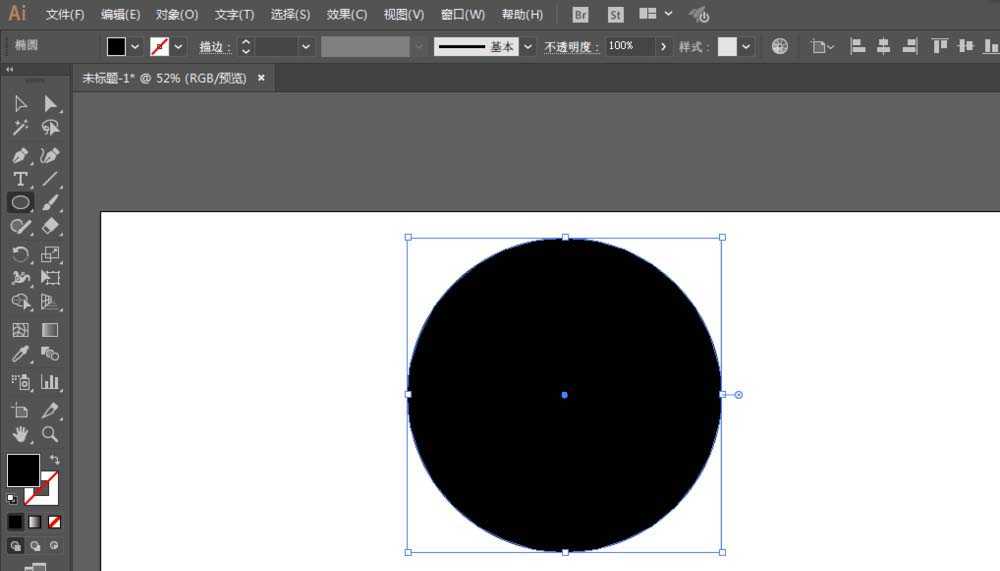Select the Magic Wand tool
1000x571 pixels.
pos(20,128)
